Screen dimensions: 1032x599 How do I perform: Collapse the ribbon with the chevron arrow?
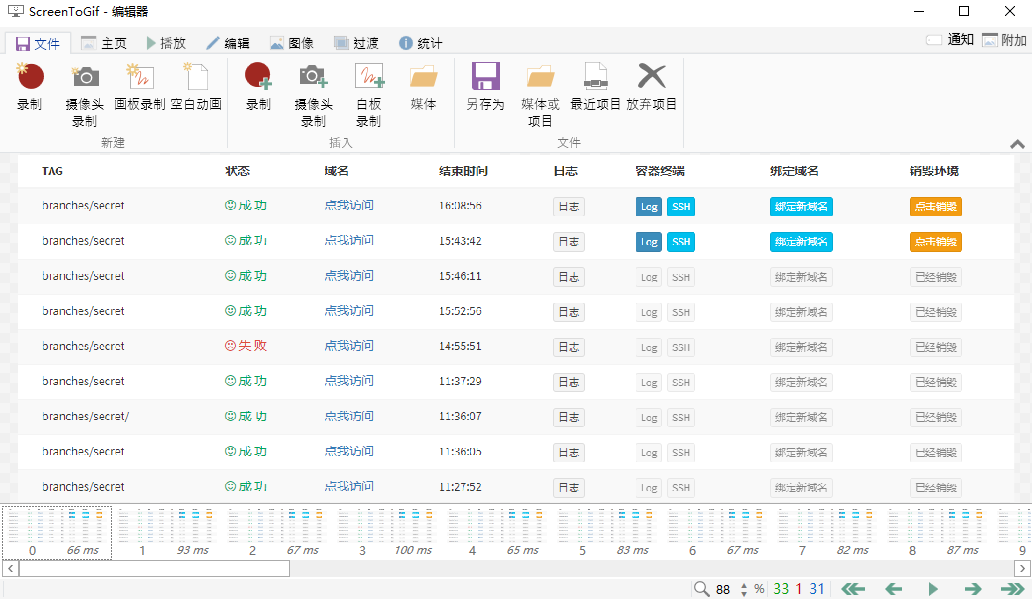[x=1017, y=144]
